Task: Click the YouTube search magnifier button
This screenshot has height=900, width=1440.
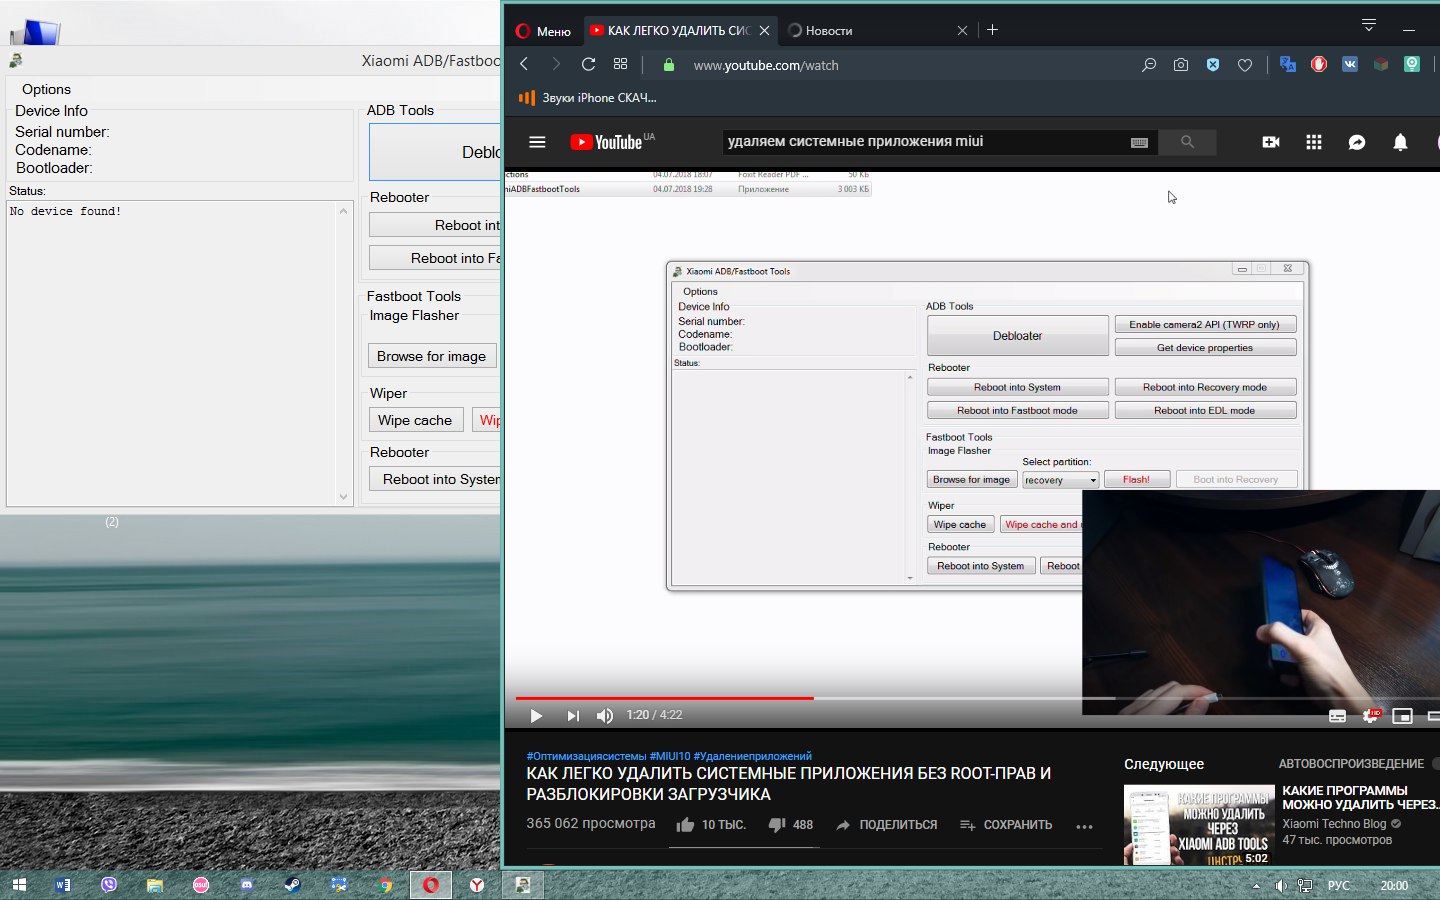Action: (1187, 142)
